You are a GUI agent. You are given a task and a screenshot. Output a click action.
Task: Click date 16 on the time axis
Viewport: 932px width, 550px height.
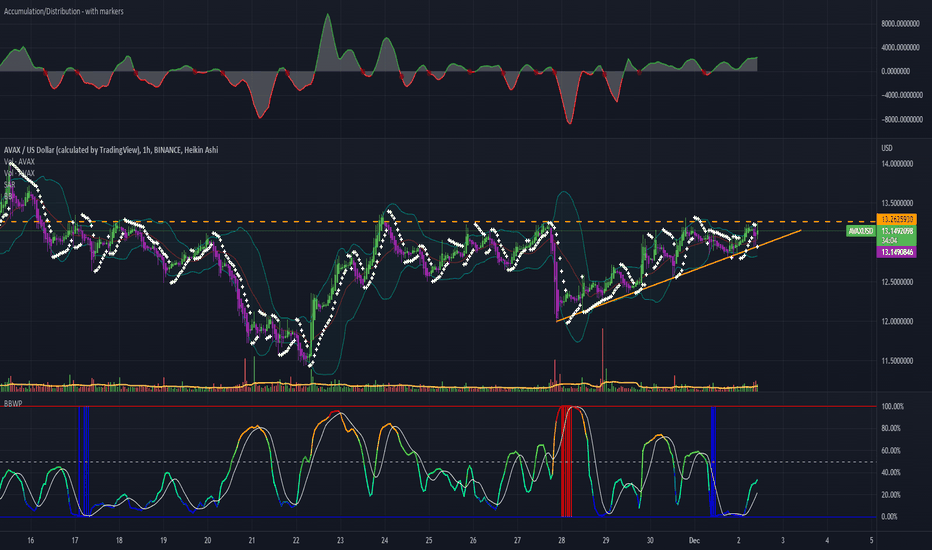tap(31, 540)
